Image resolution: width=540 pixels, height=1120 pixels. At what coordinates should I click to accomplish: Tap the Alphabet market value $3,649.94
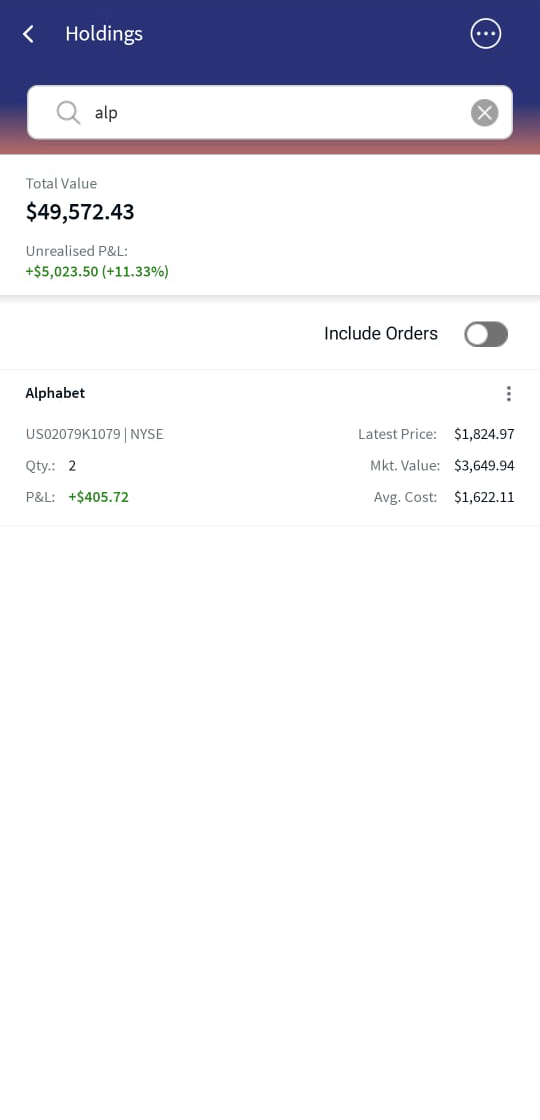pos(484,466)
